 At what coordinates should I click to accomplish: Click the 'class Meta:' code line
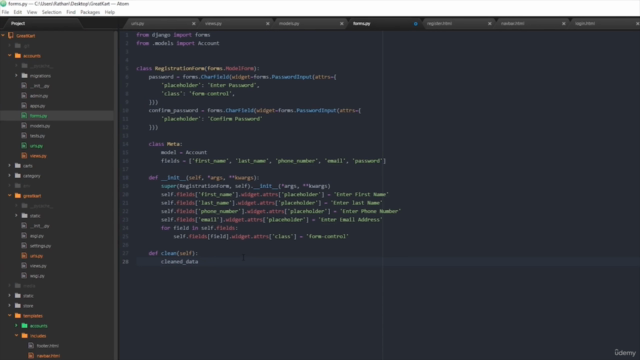click(x=165, y=144)
